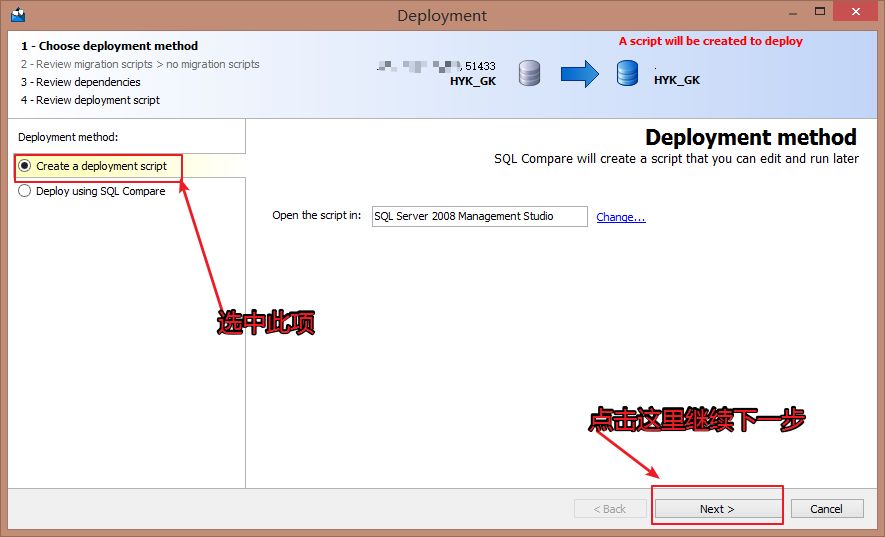Click the disabled < Back button
The width and height of the screenshot is (885, 537).
[x=610, y=509]
